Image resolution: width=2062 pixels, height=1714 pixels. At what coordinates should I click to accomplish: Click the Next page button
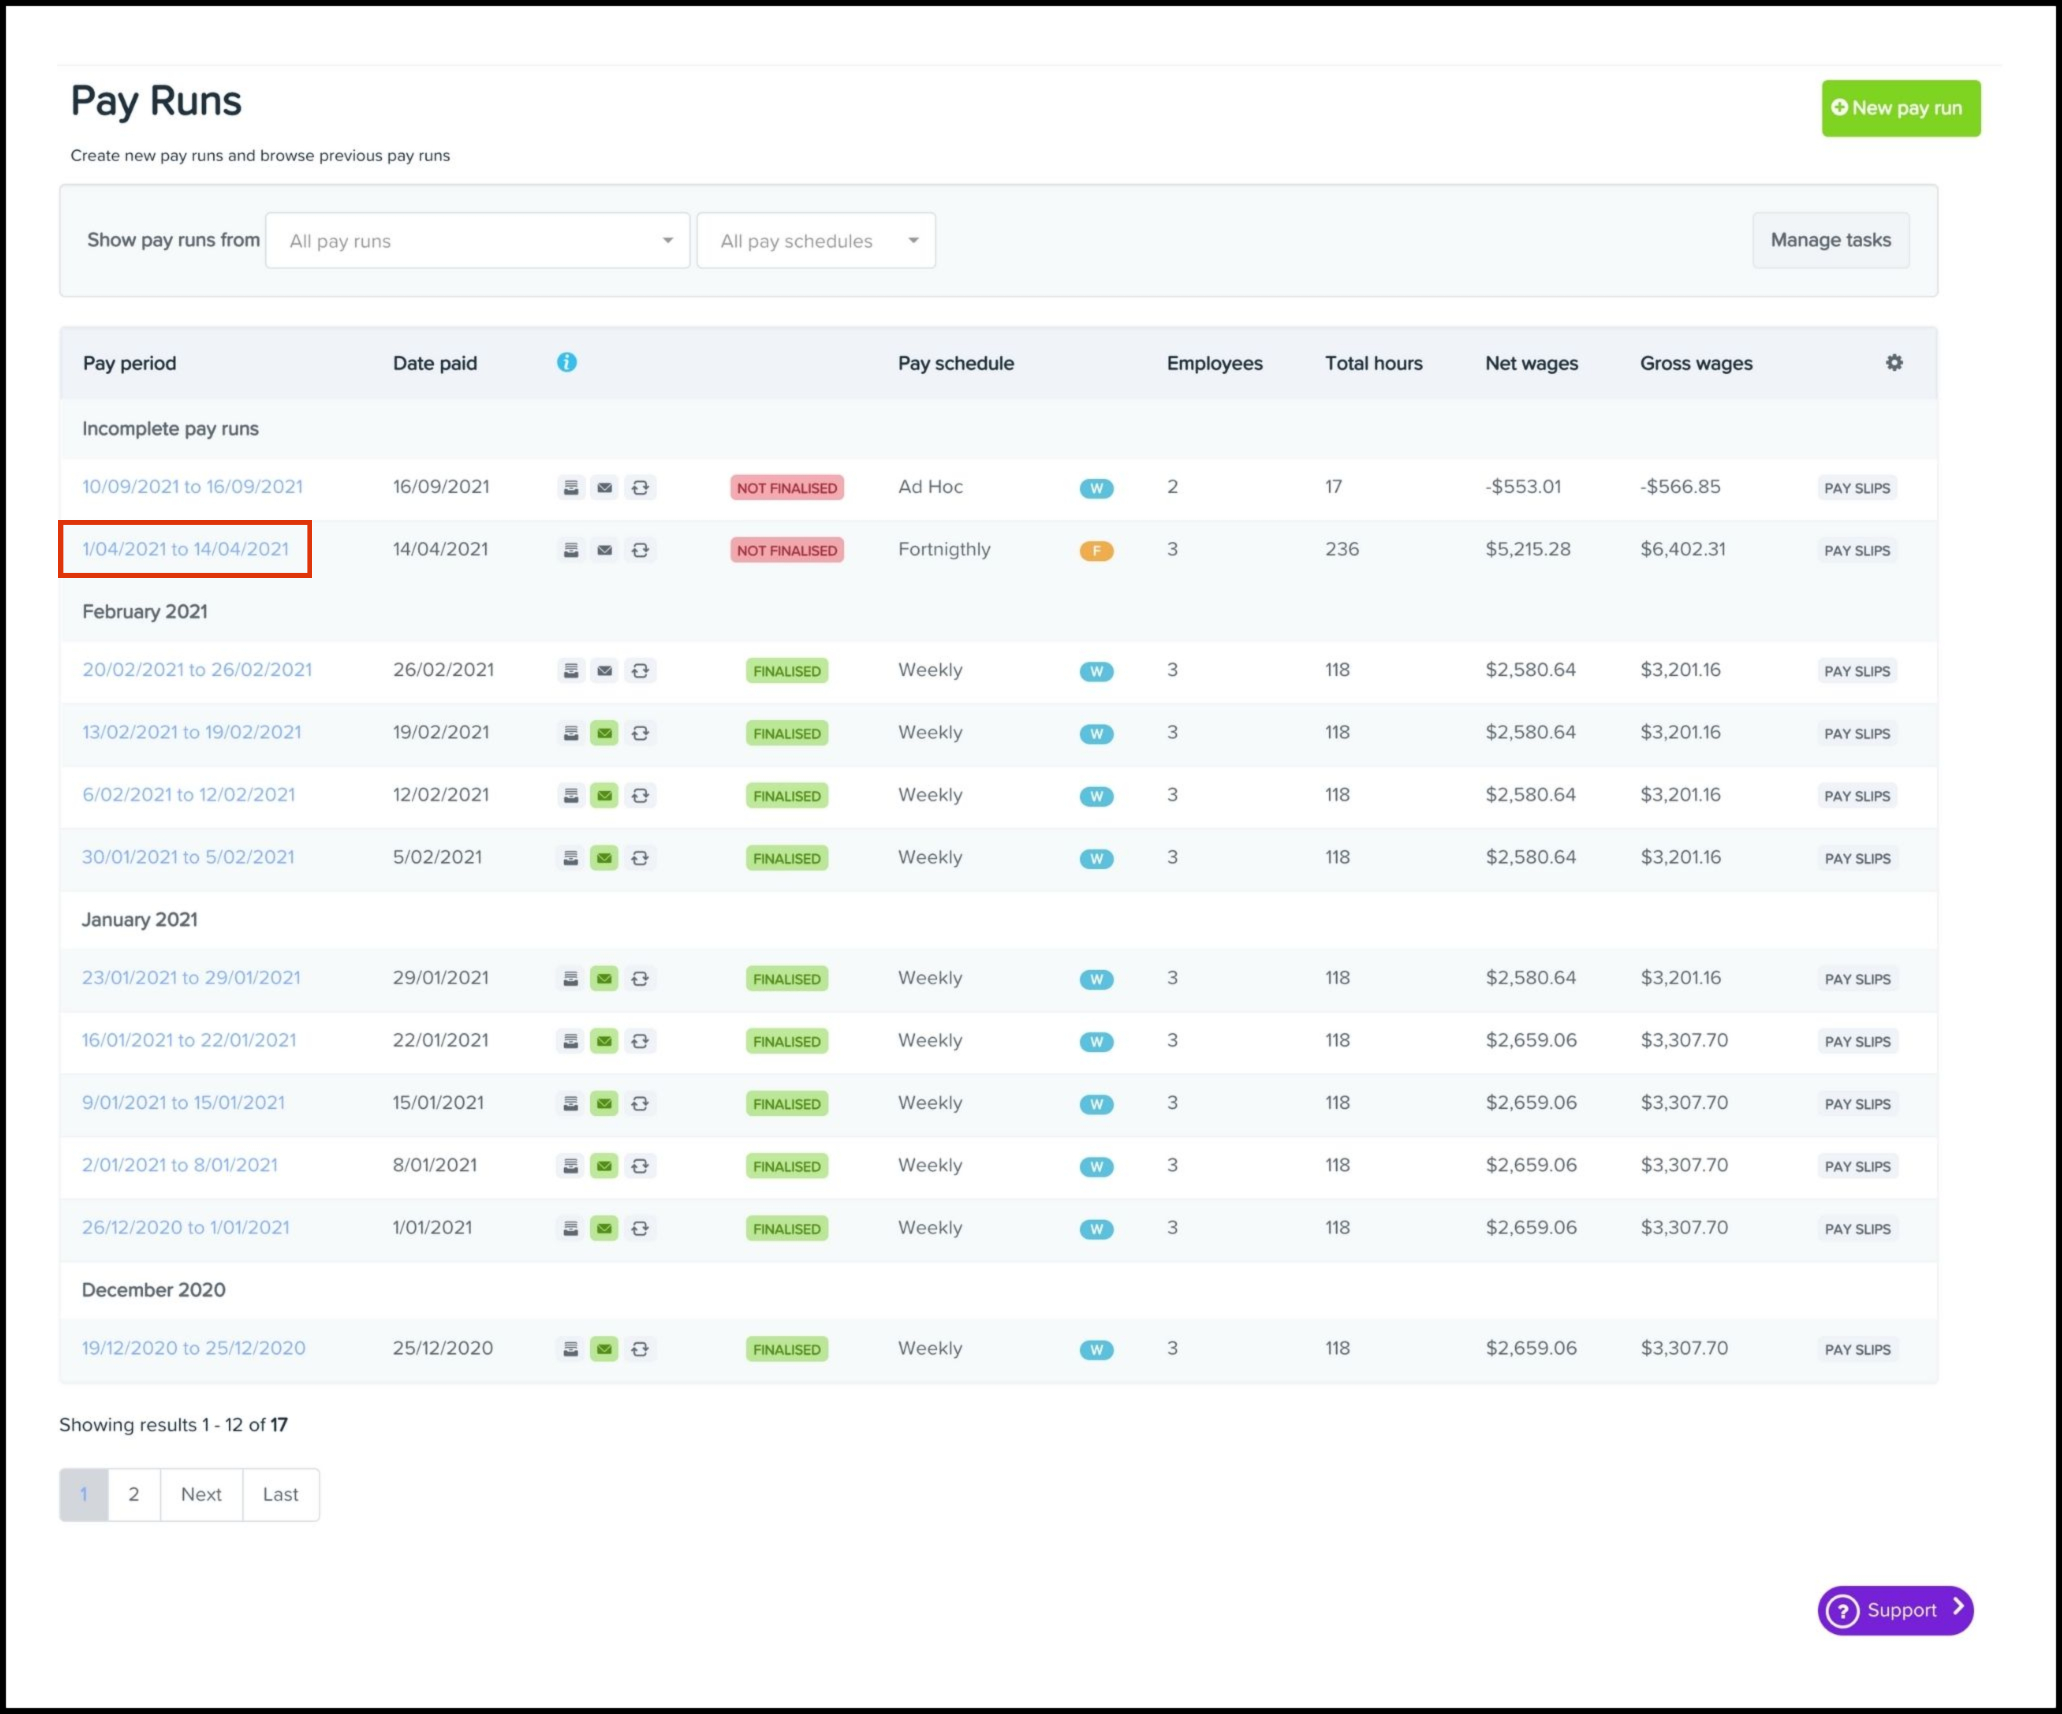click(201, 1494)
